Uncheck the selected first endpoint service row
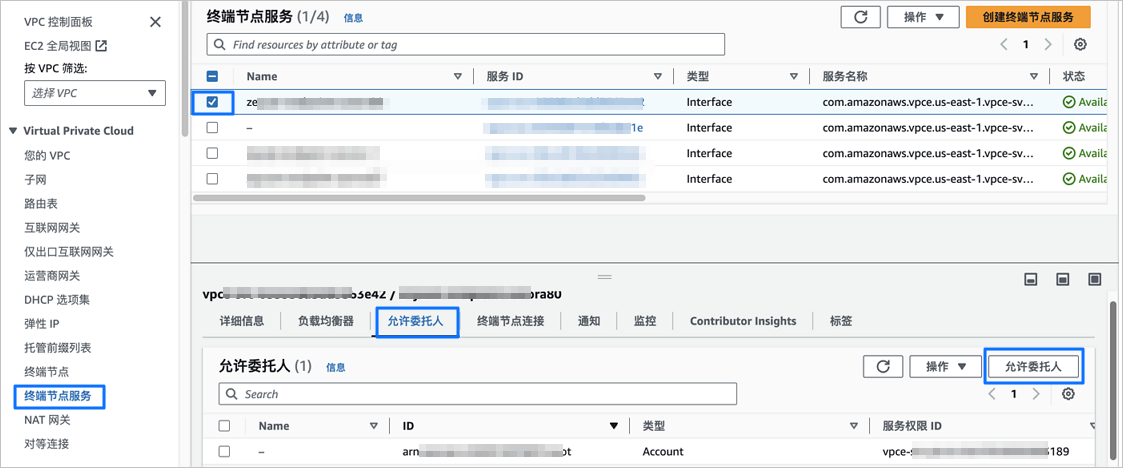1123x468 pixels. [x=212, y=102]
